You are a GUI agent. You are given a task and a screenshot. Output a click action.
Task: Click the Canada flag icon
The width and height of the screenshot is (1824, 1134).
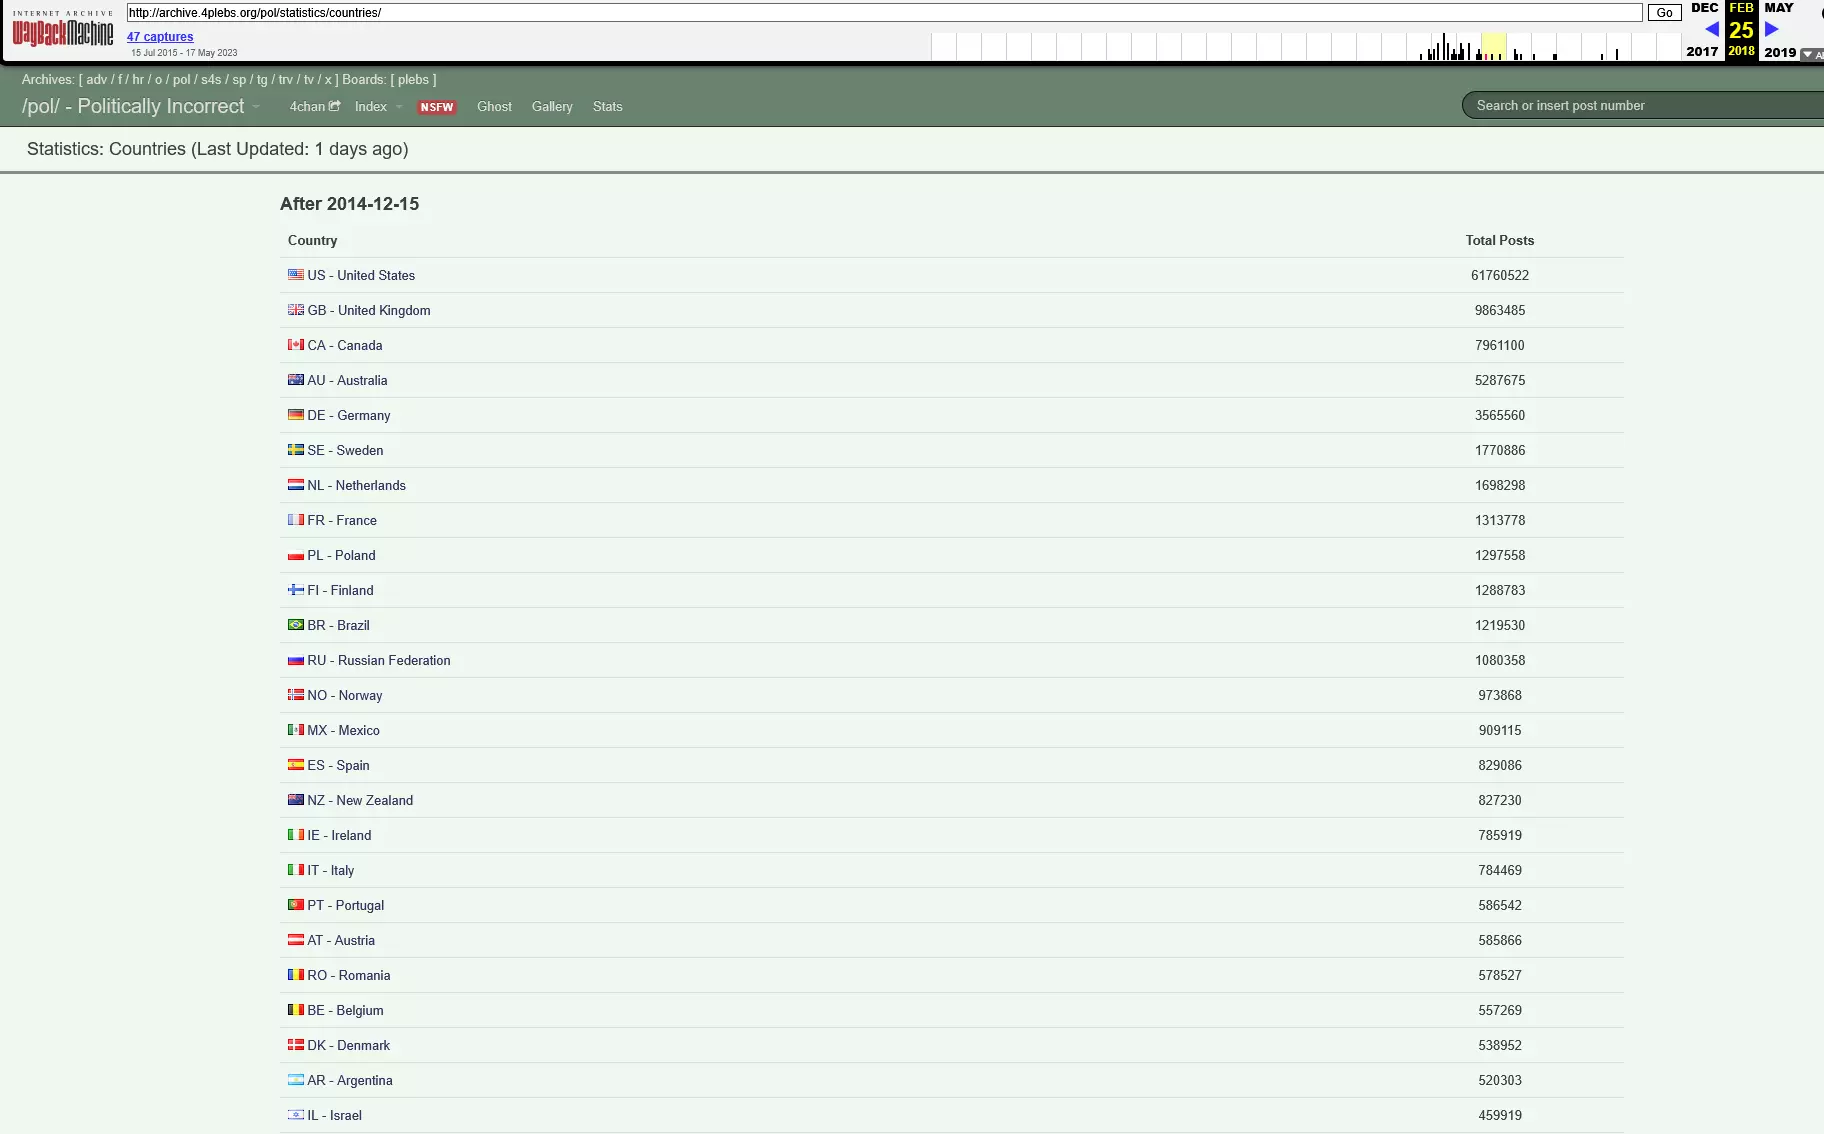coord(296,344)
